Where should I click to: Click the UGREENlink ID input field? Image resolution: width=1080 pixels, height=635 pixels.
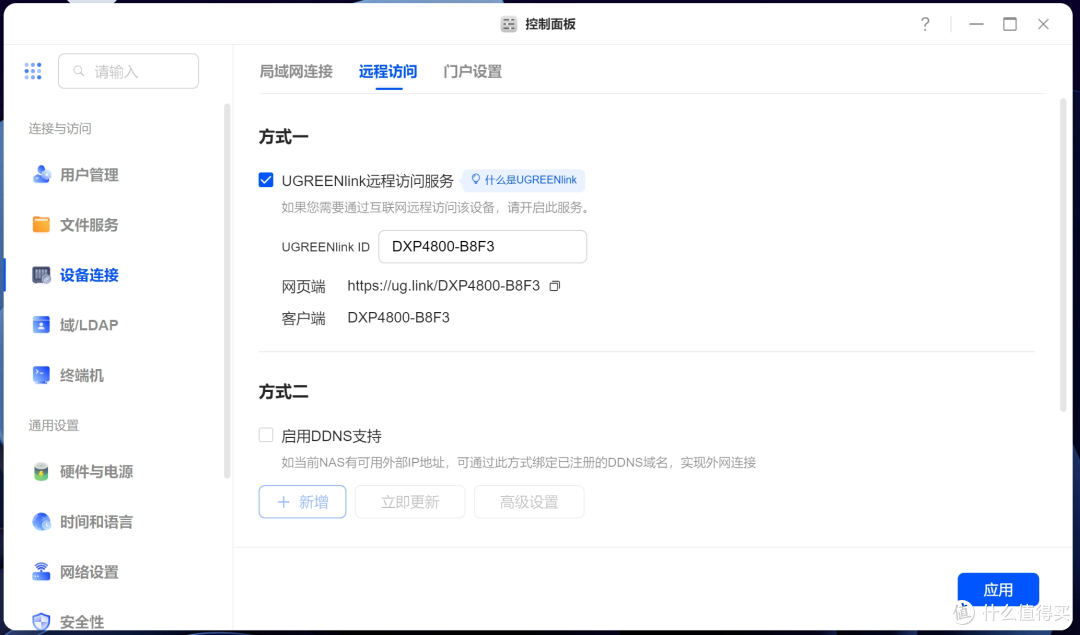coord(483,247)
